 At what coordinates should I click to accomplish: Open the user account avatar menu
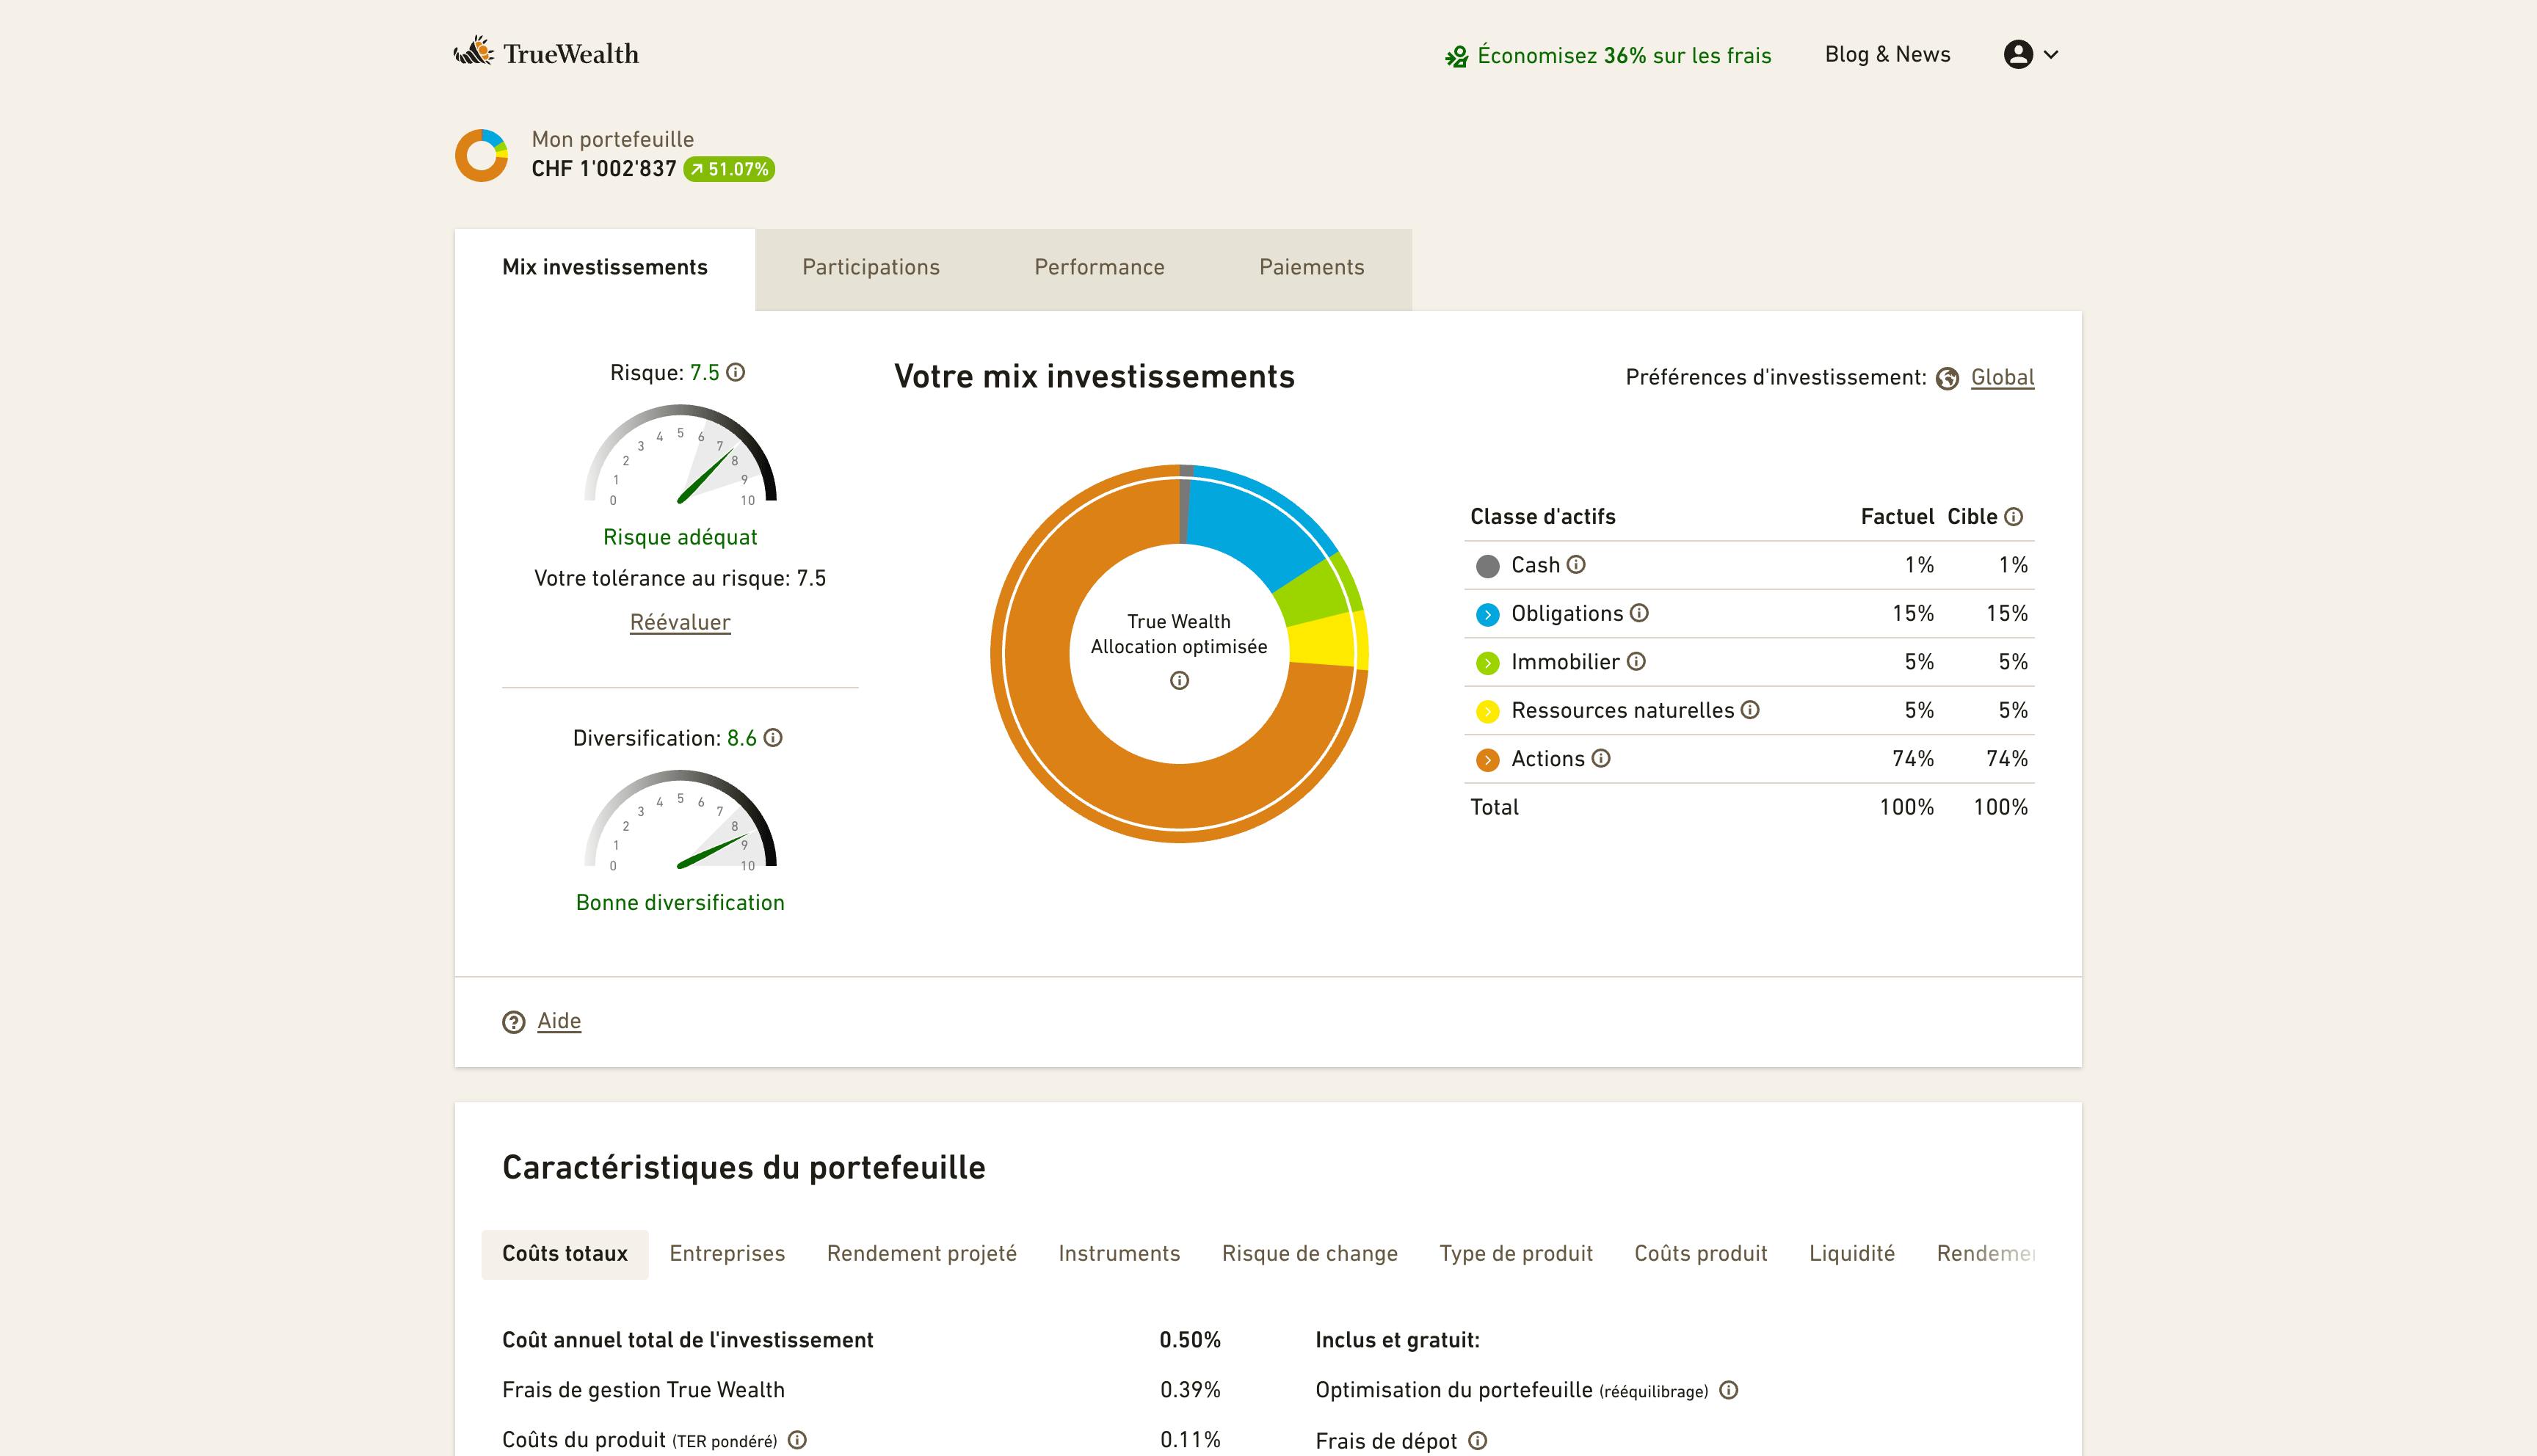(x=2030, y=54)
